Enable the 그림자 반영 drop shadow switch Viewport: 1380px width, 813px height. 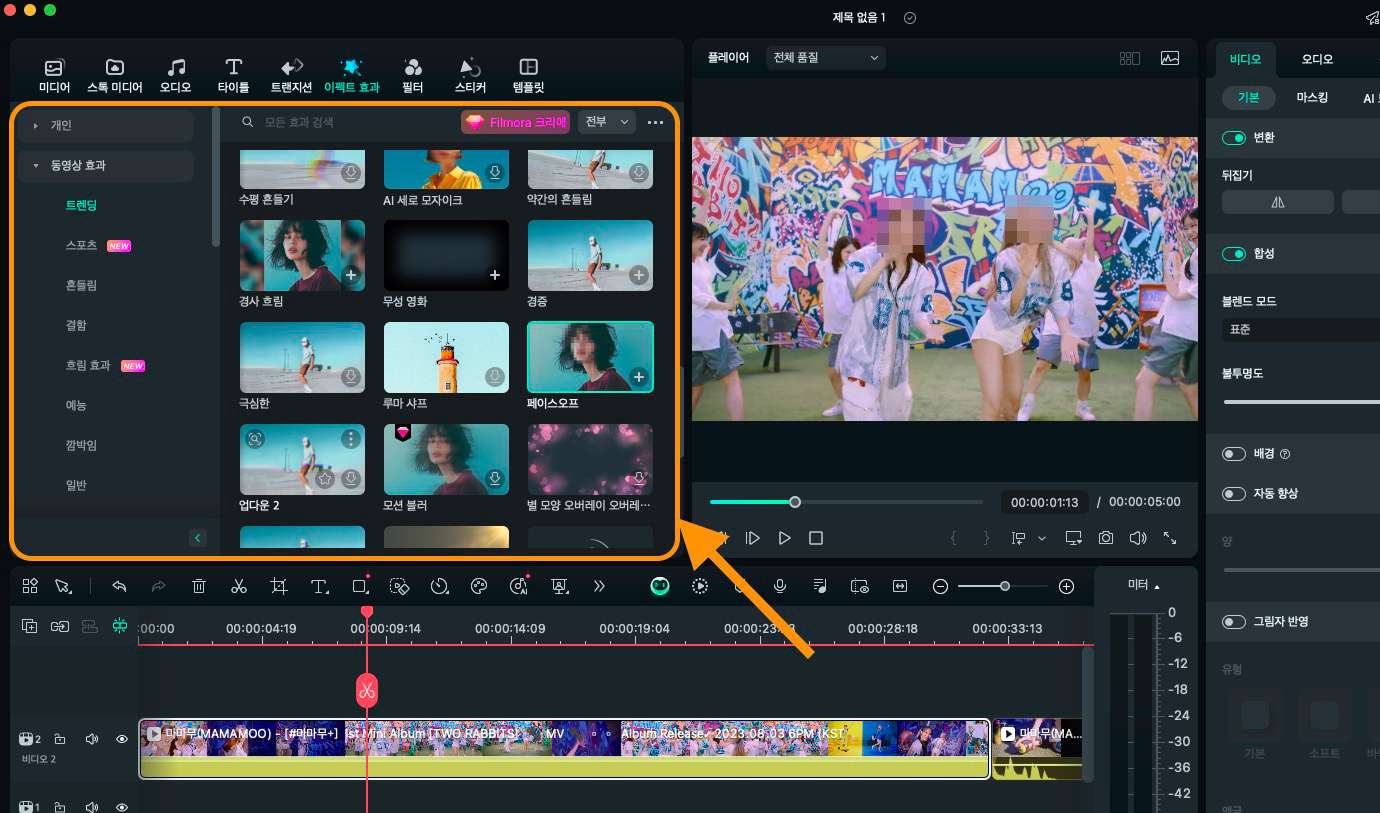click(1234, 622)
